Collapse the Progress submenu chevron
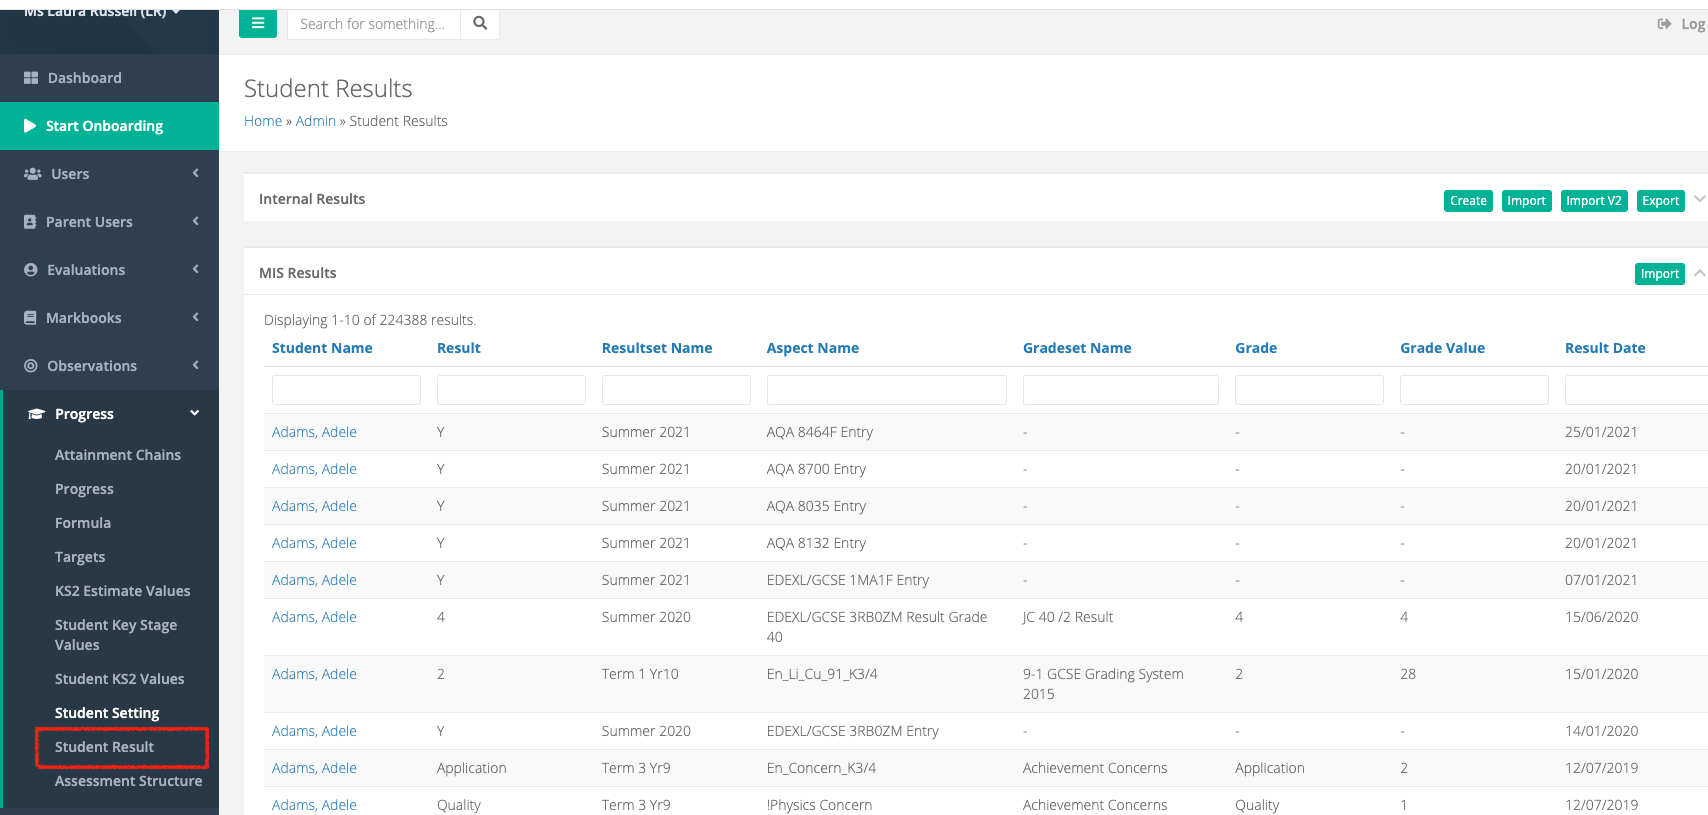The height and width of the screenshot is (815, 1708). pyautogui.click(x=195, y=413)
